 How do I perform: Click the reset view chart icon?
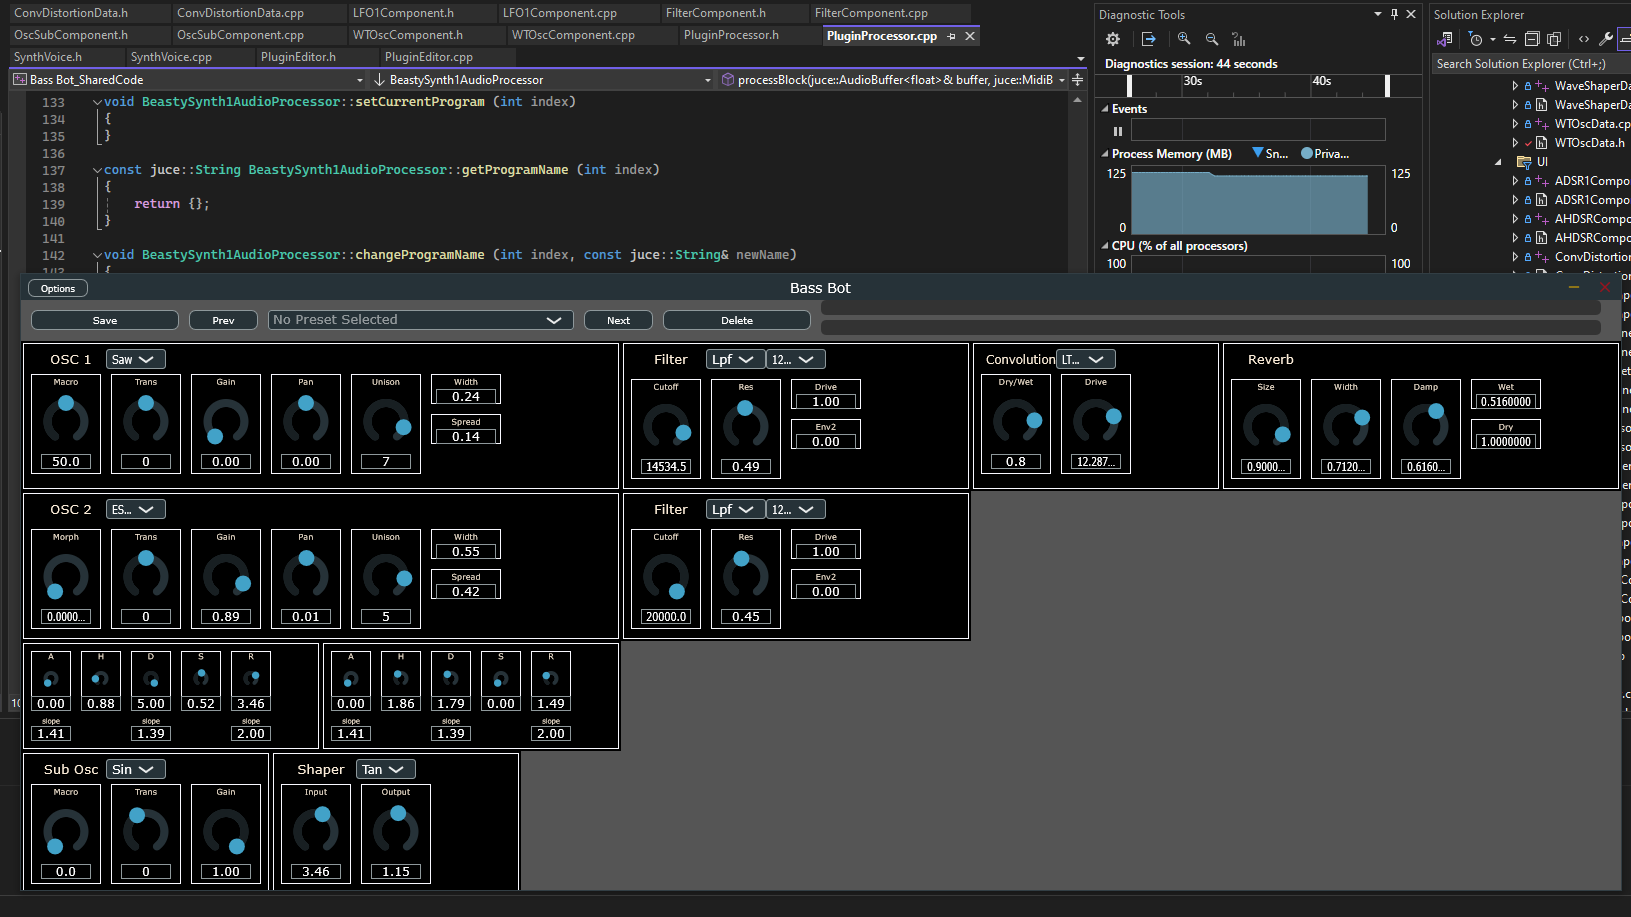[1239, 39]
